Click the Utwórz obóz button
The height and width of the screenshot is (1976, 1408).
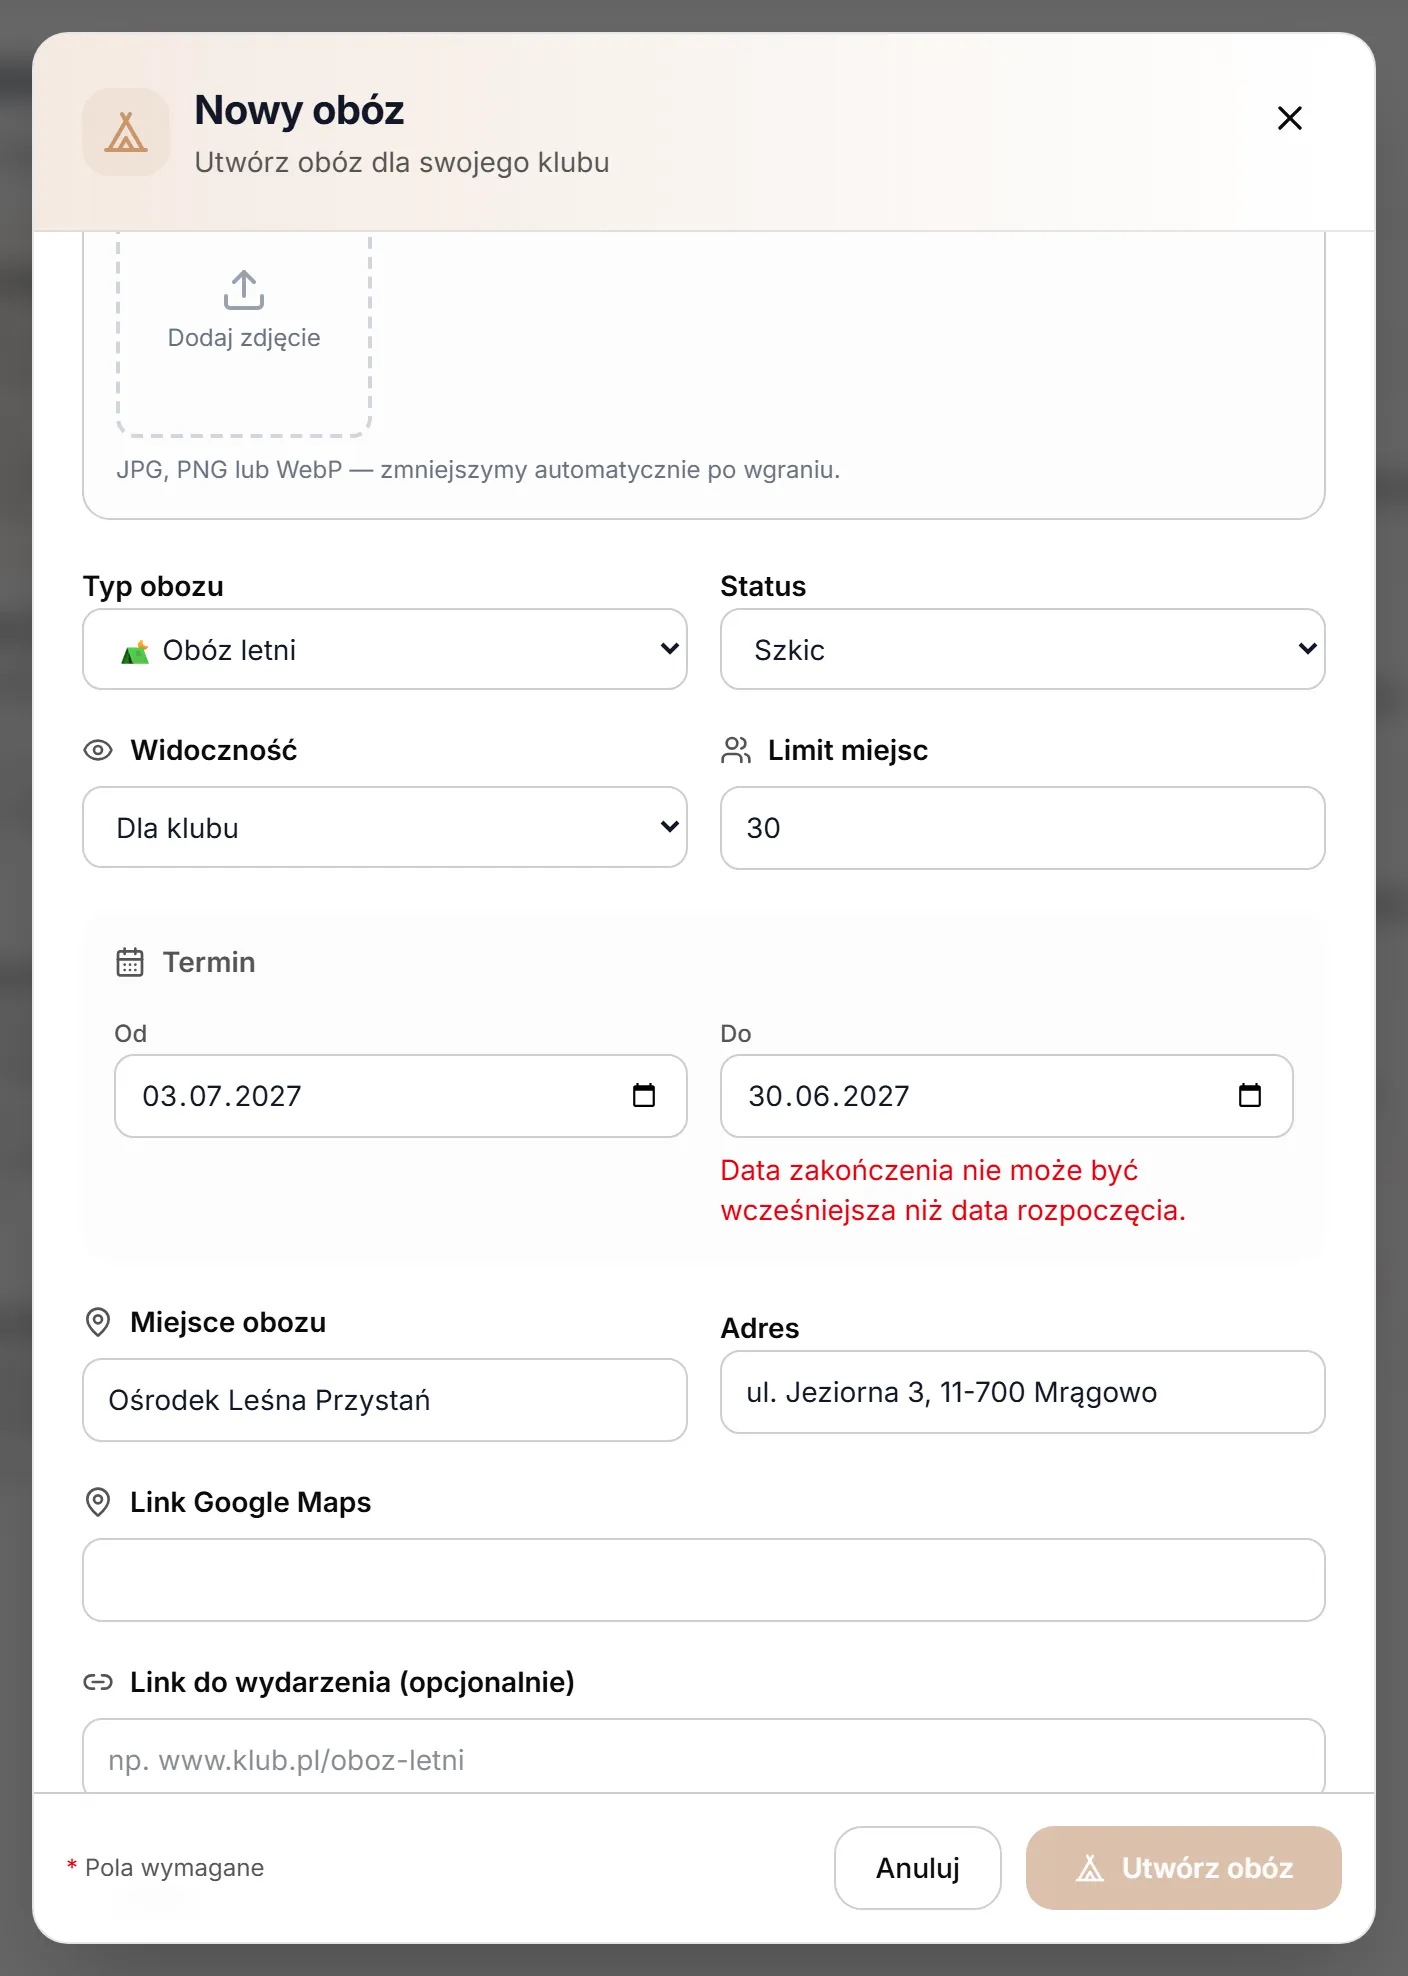click(1184, 1868)
